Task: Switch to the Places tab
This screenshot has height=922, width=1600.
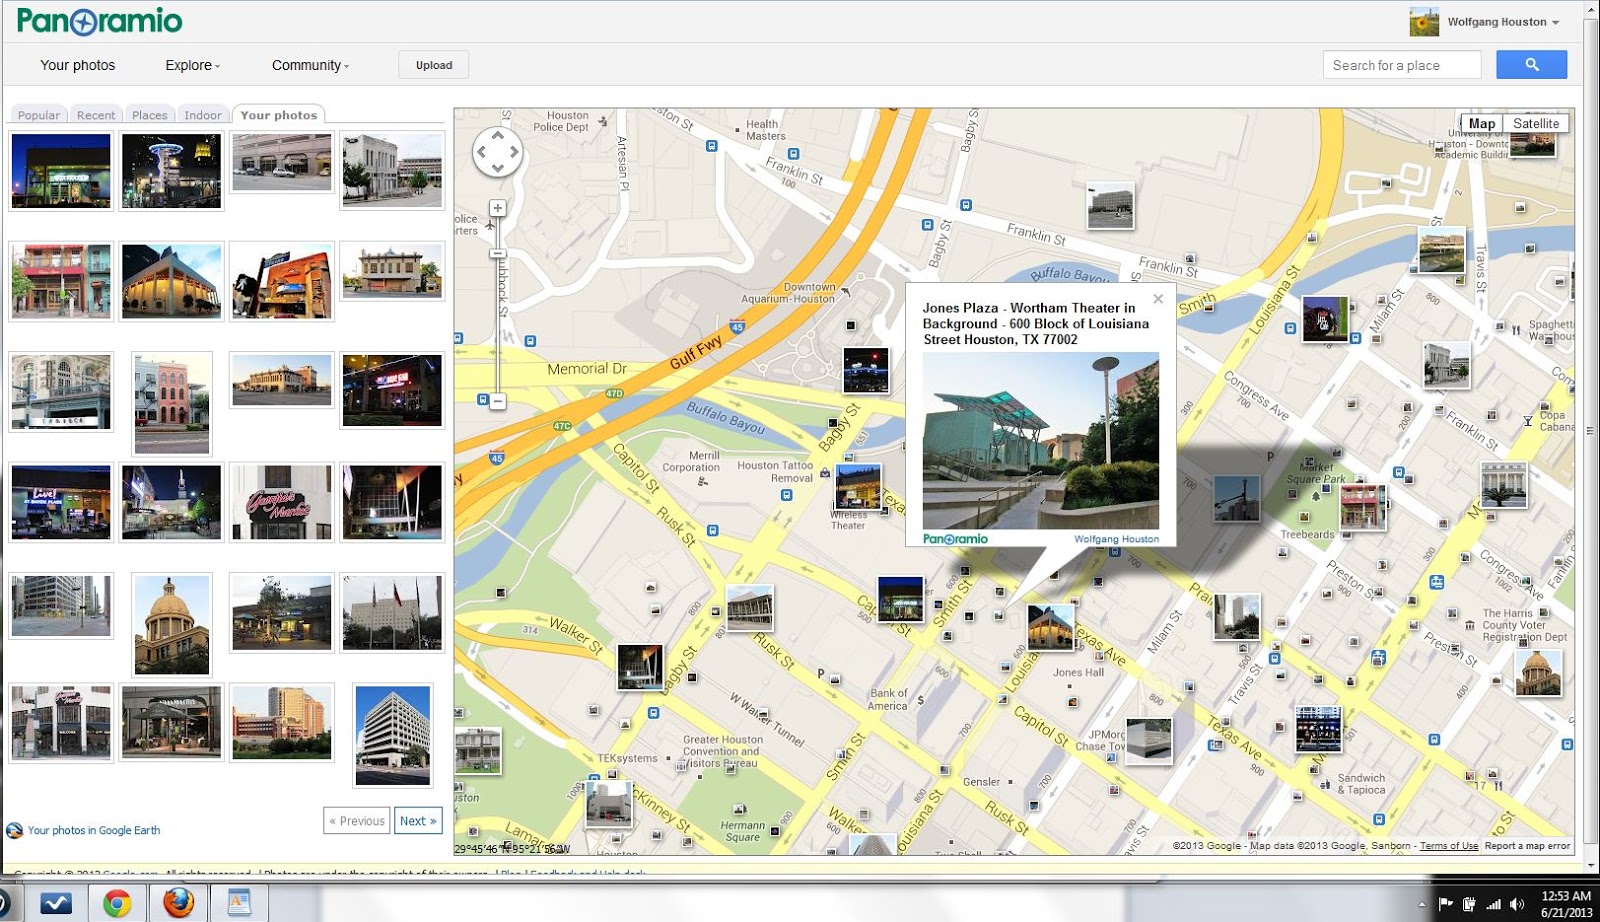Action: pos(150,115)
